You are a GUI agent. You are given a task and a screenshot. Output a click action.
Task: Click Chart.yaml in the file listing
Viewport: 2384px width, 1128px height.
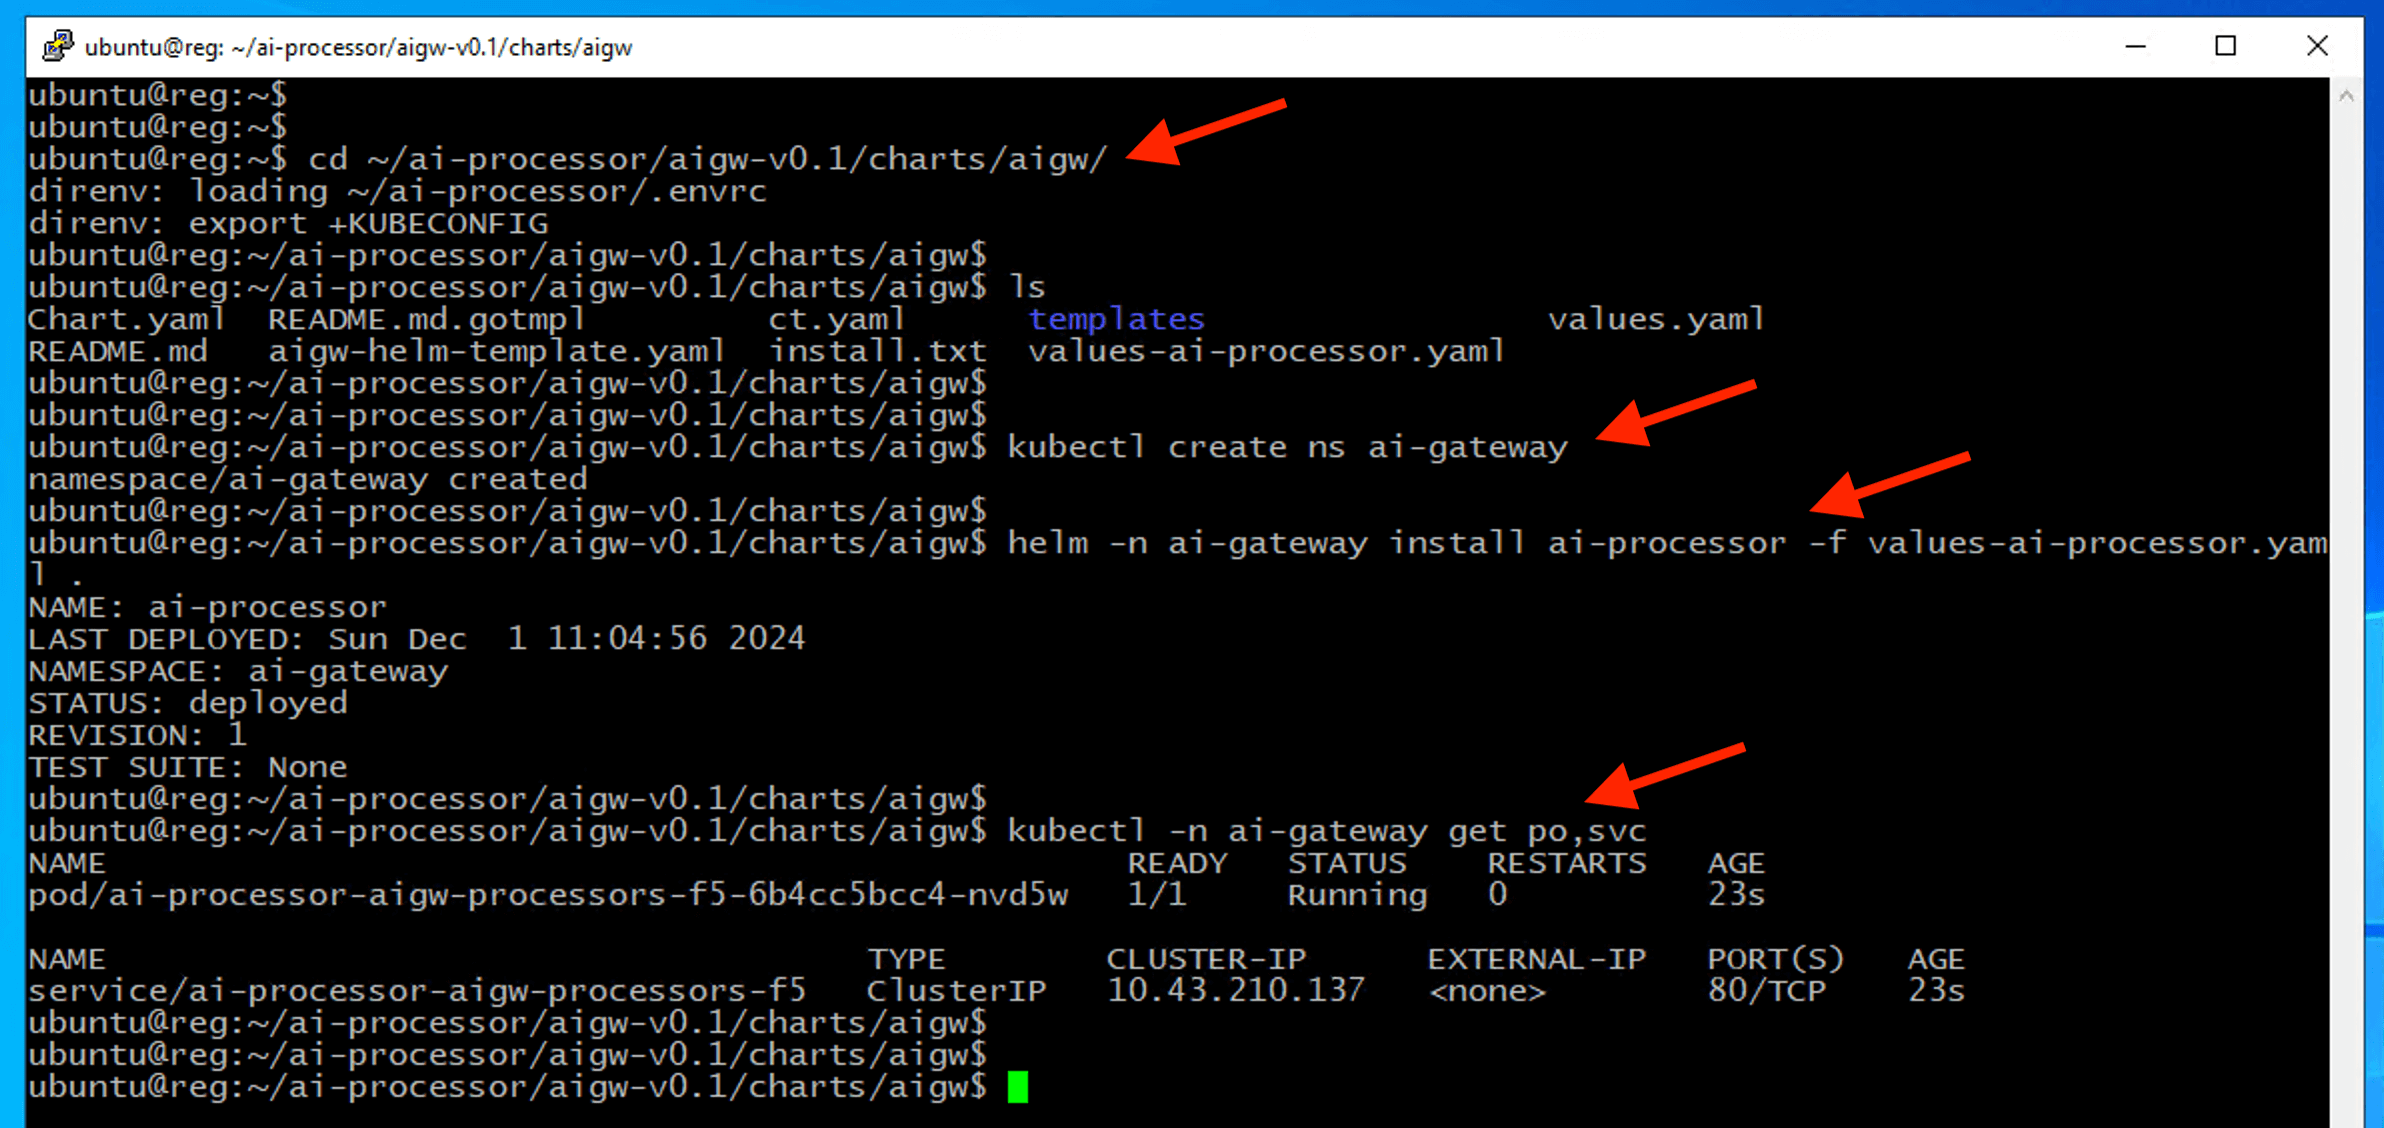click(126, 319)
